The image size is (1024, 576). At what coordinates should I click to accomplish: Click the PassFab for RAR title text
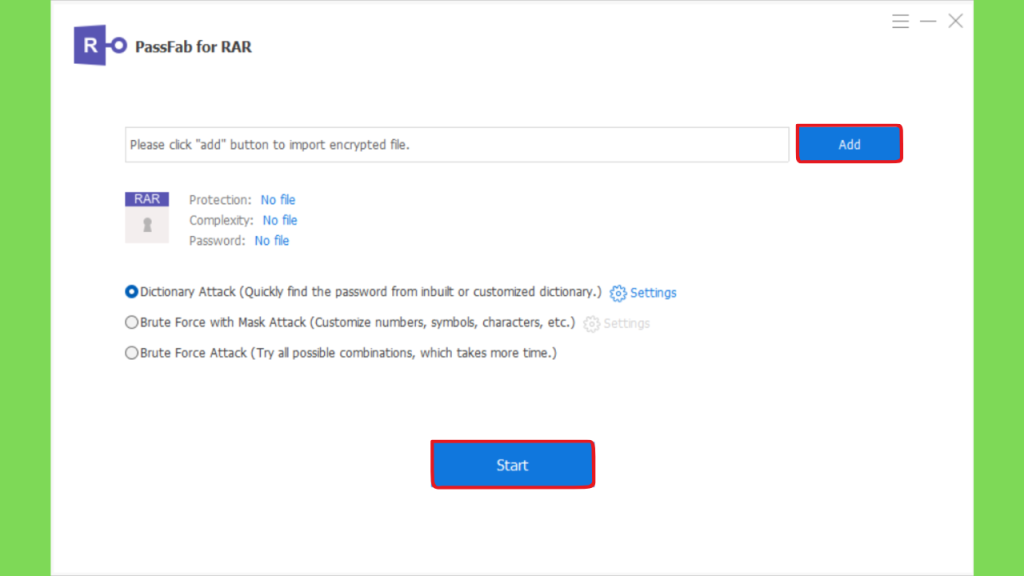(x=193, y=47)
